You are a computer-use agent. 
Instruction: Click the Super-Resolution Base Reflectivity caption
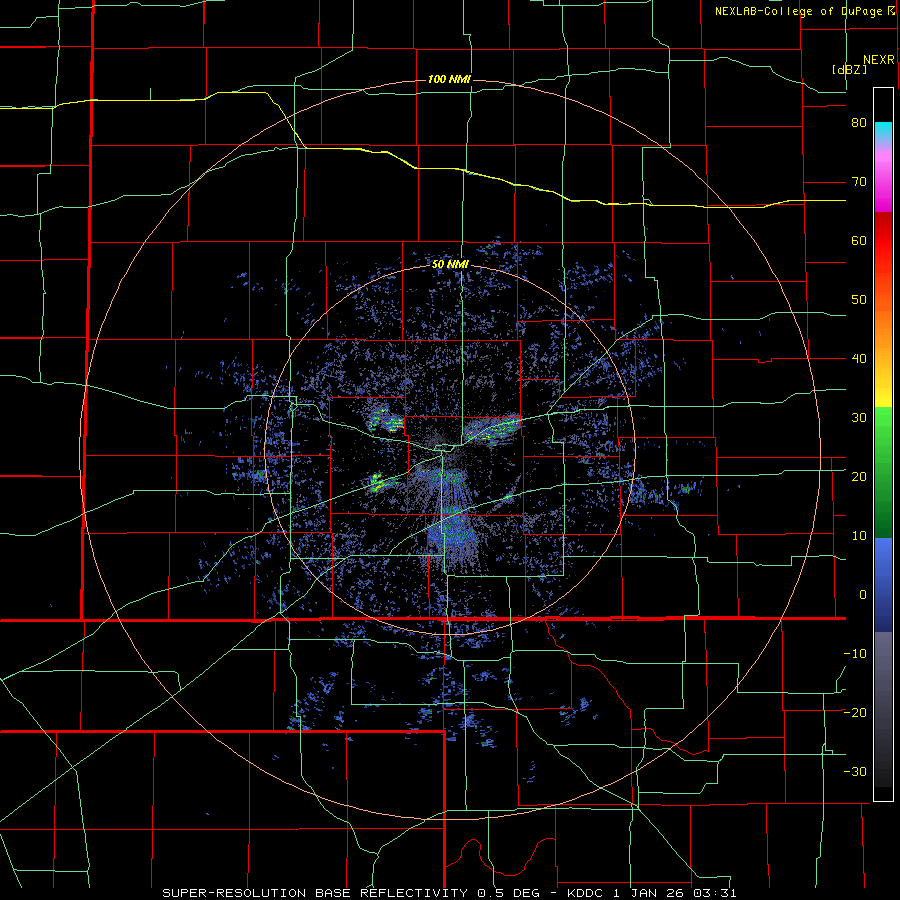pyautogui.click(x=449, y=893)
